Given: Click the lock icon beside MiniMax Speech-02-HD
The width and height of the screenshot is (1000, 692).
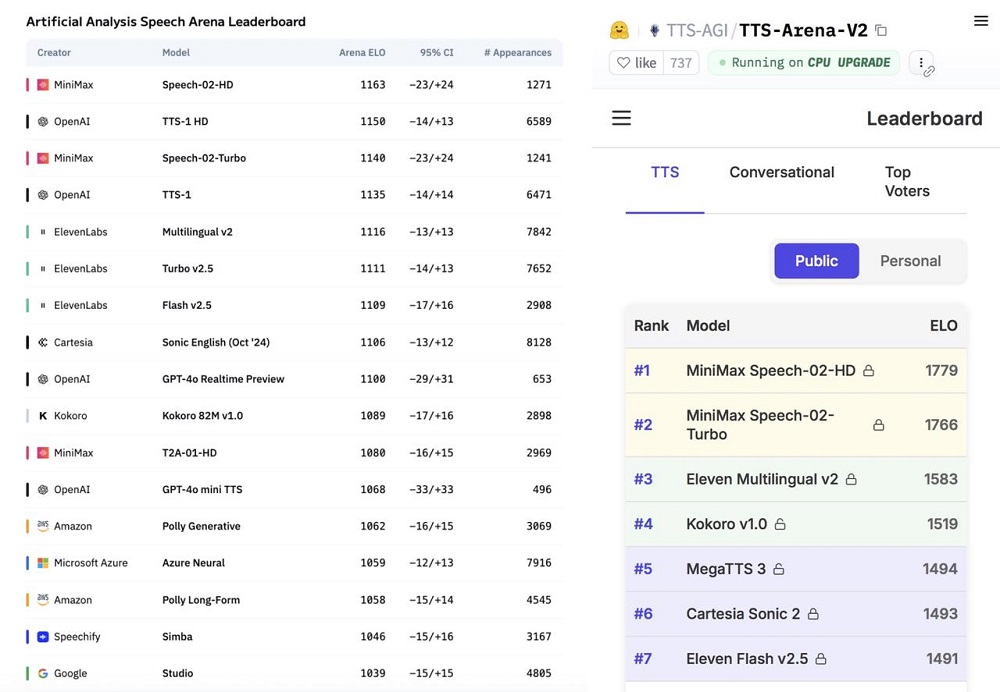Looking at the screenshot, I should click(869, 371).
